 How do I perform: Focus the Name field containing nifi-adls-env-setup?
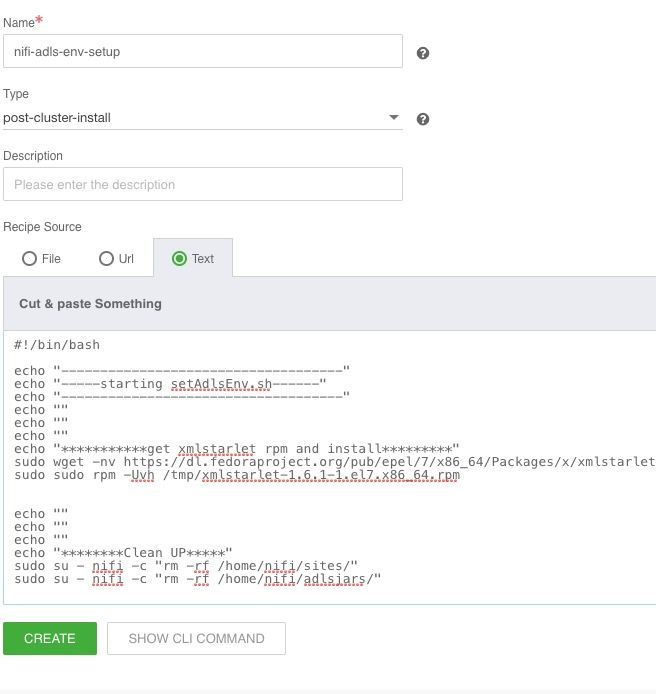pos(202,51)
